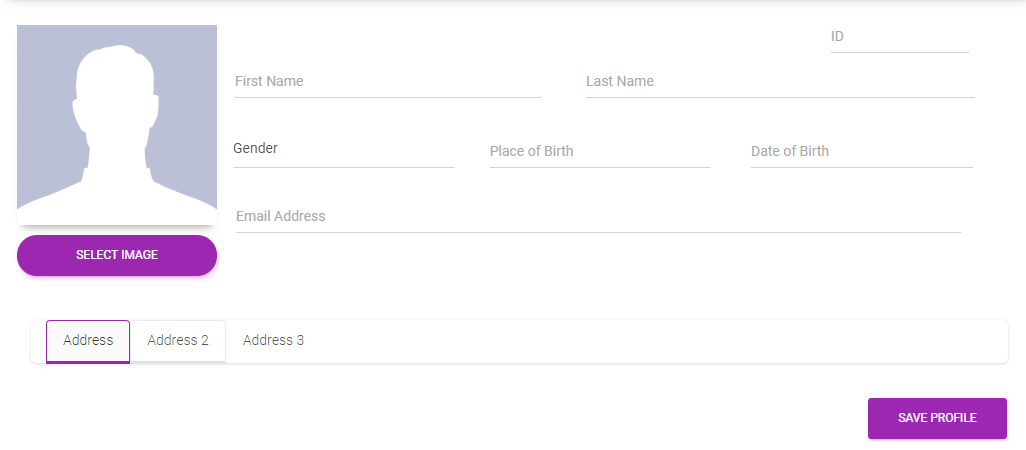The height and width of the screenshot is (450, 1026).
Task: Click the 'Place of Birth' placeholder label
Action: (531, 152)
